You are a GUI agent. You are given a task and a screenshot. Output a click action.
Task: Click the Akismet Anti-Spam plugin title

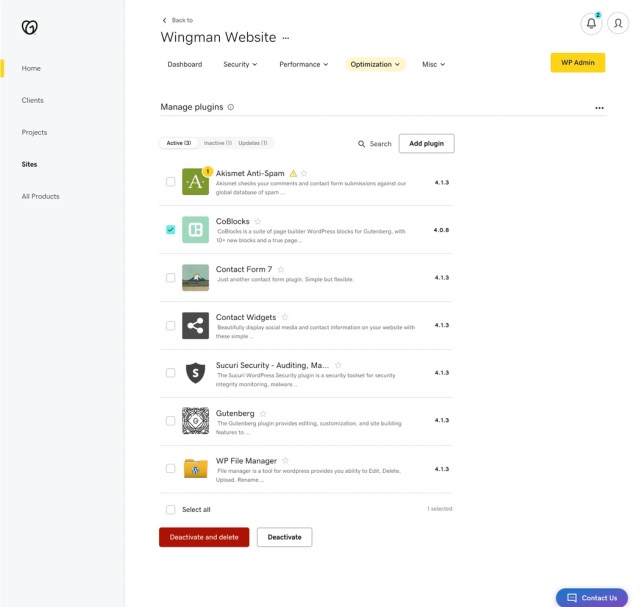[250, 173]
